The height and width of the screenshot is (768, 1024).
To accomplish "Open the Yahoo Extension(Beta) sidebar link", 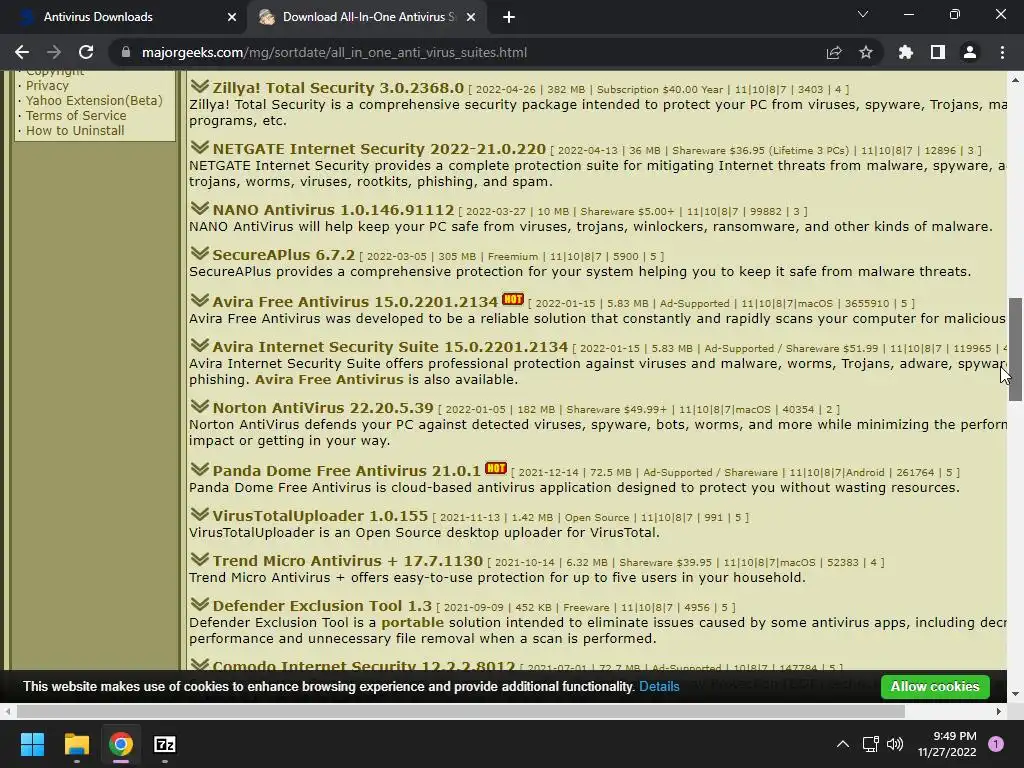I will pyautogui.click(x=94, y=101).
